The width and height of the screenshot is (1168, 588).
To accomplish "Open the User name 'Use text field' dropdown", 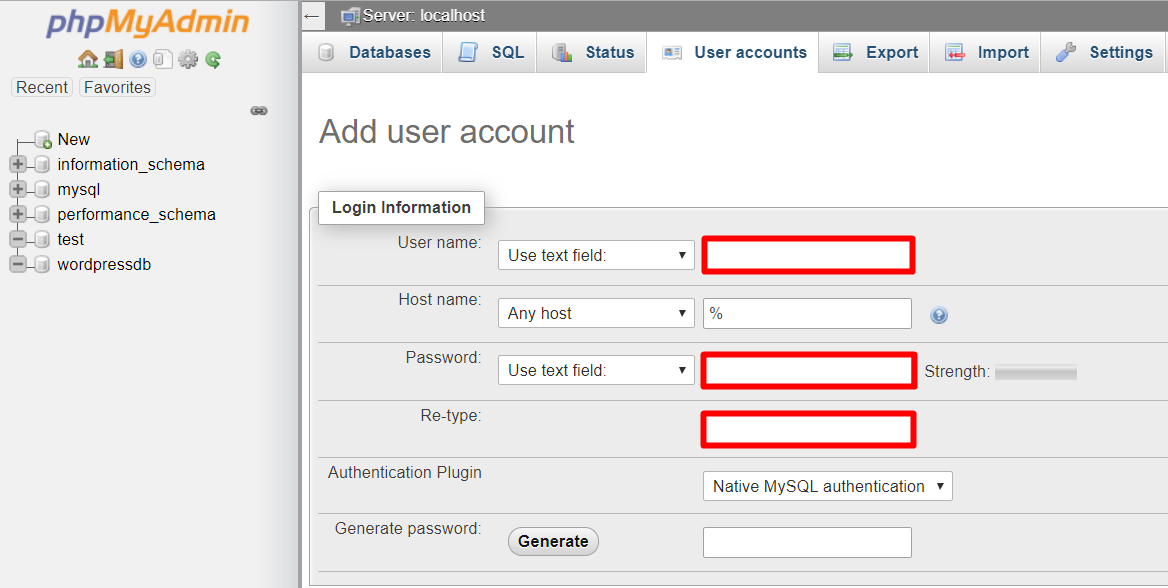I will [596, 255].
